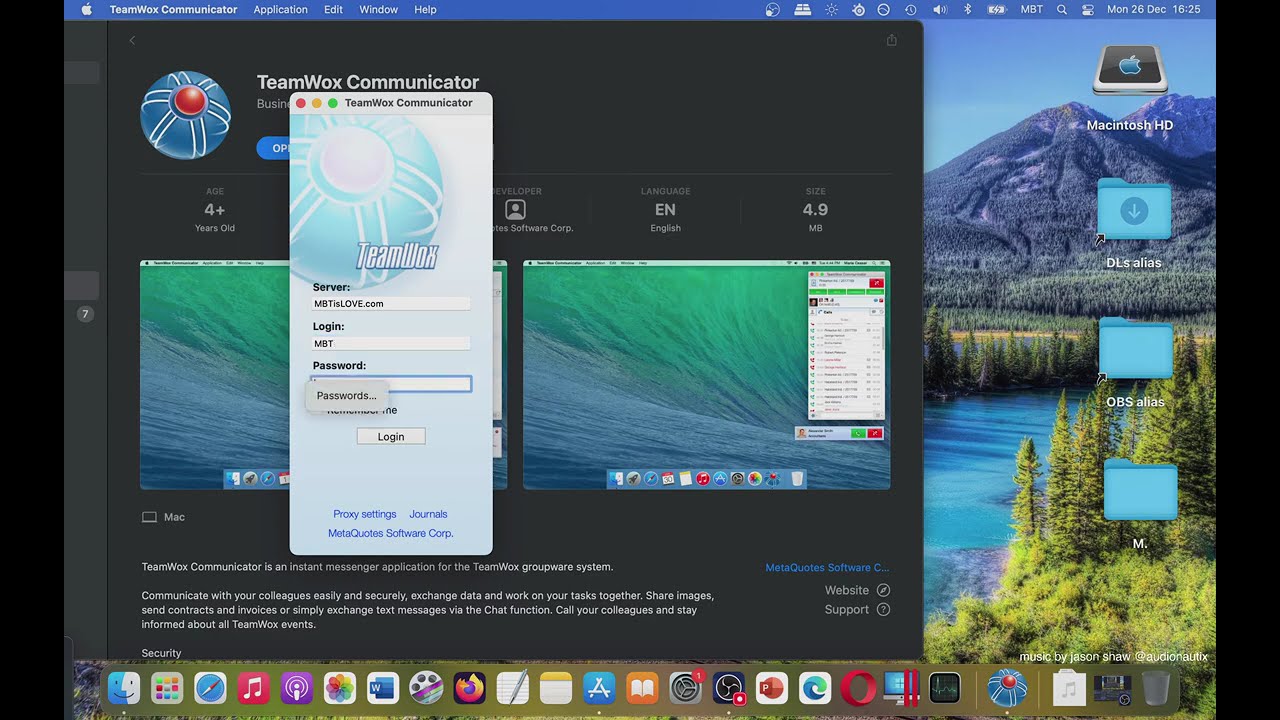1280x720 pixels.
Task: Open Launchpad in the Dock
Action: click(167, 688)
